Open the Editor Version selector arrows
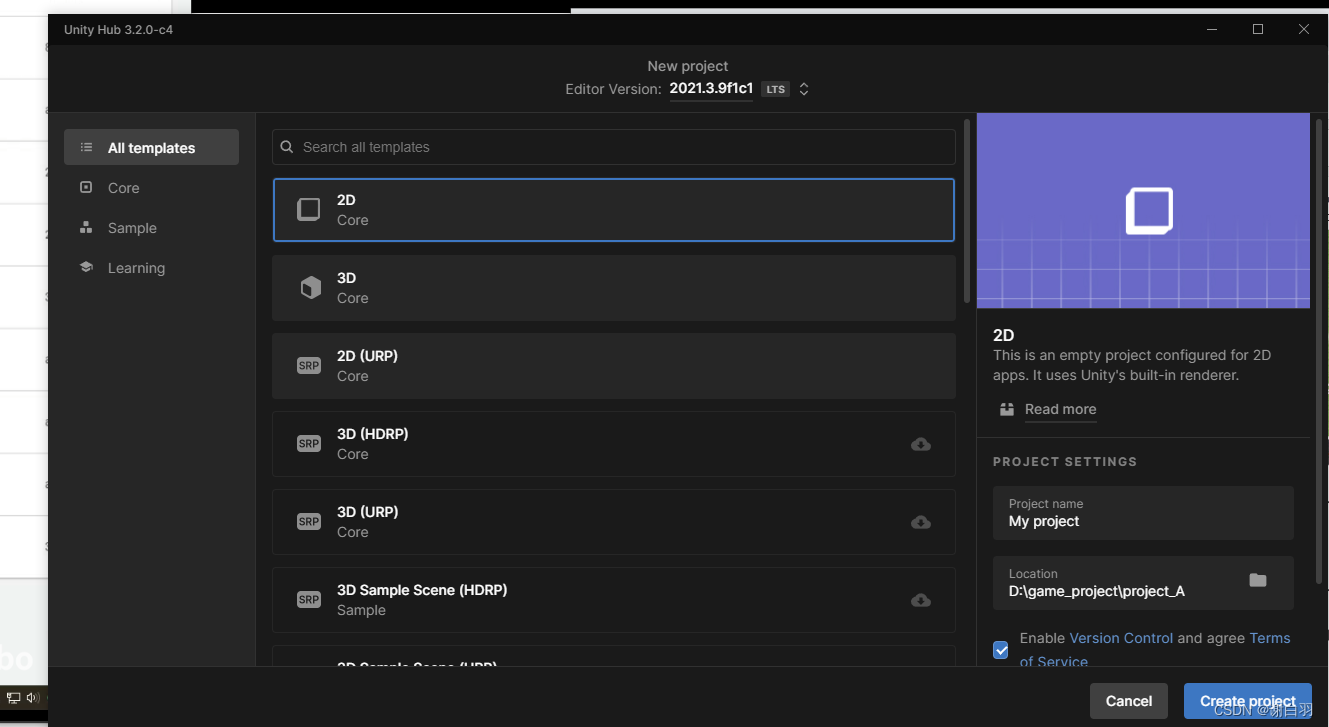Viewport: 1329px width, 727px height. click(803, 89)
